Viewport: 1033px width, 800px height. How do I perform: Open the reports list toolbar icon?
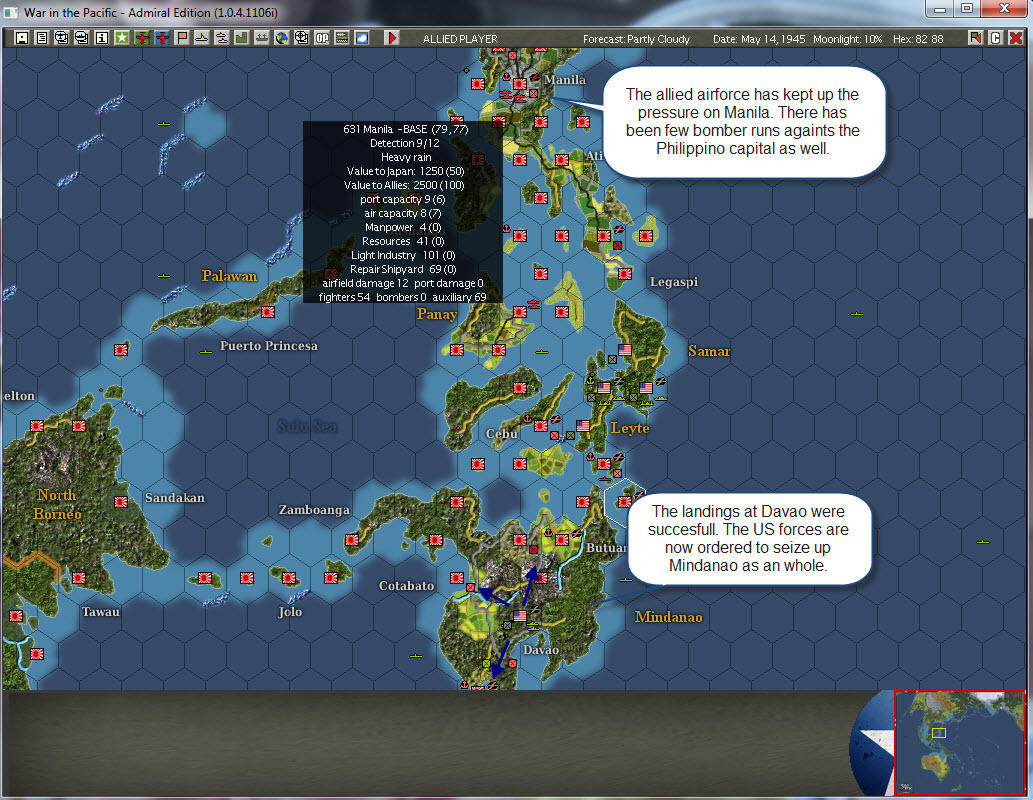42,38
